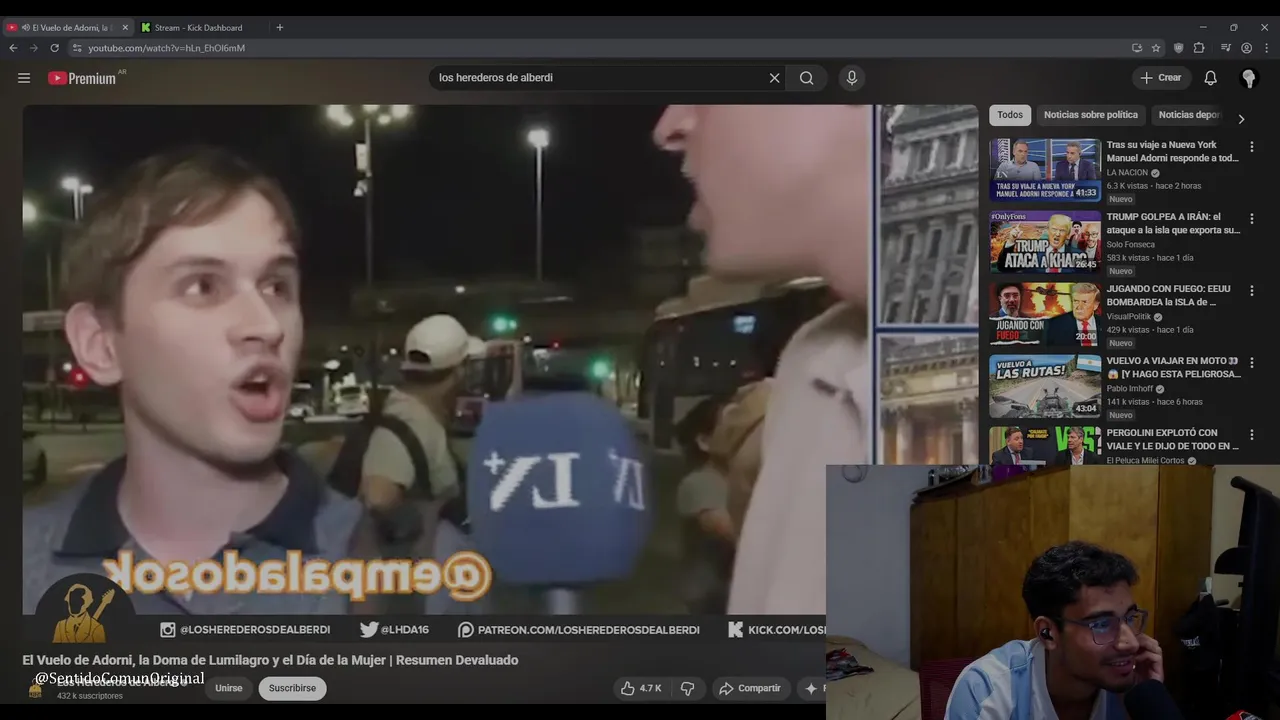Image resolution: width=1280 pixels, height=720 pixels.
Task: Dislike the video with thumbs down
Action: pyautogui.click(x=687, y=688)
